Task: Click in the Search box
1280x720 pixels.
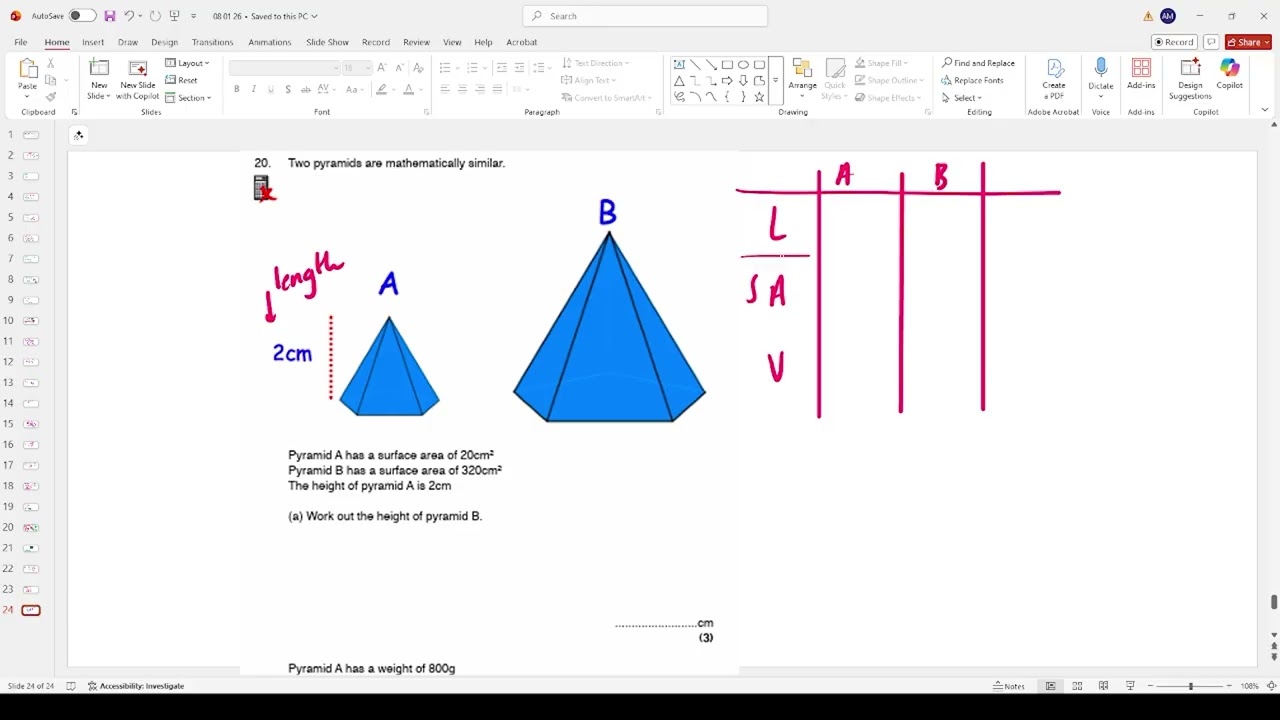Action: 645,16
